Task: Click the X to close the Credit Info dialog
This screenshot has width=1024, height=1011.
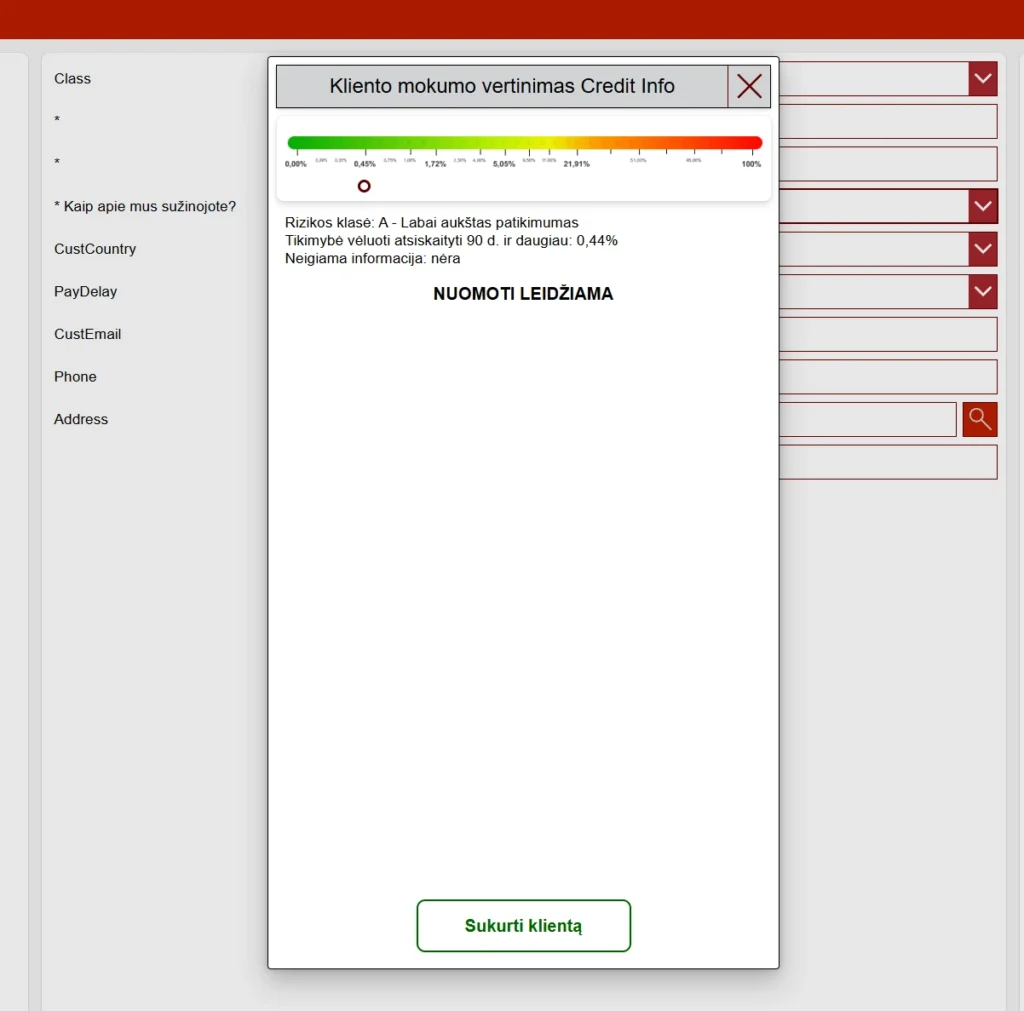Action: (748, 86)
